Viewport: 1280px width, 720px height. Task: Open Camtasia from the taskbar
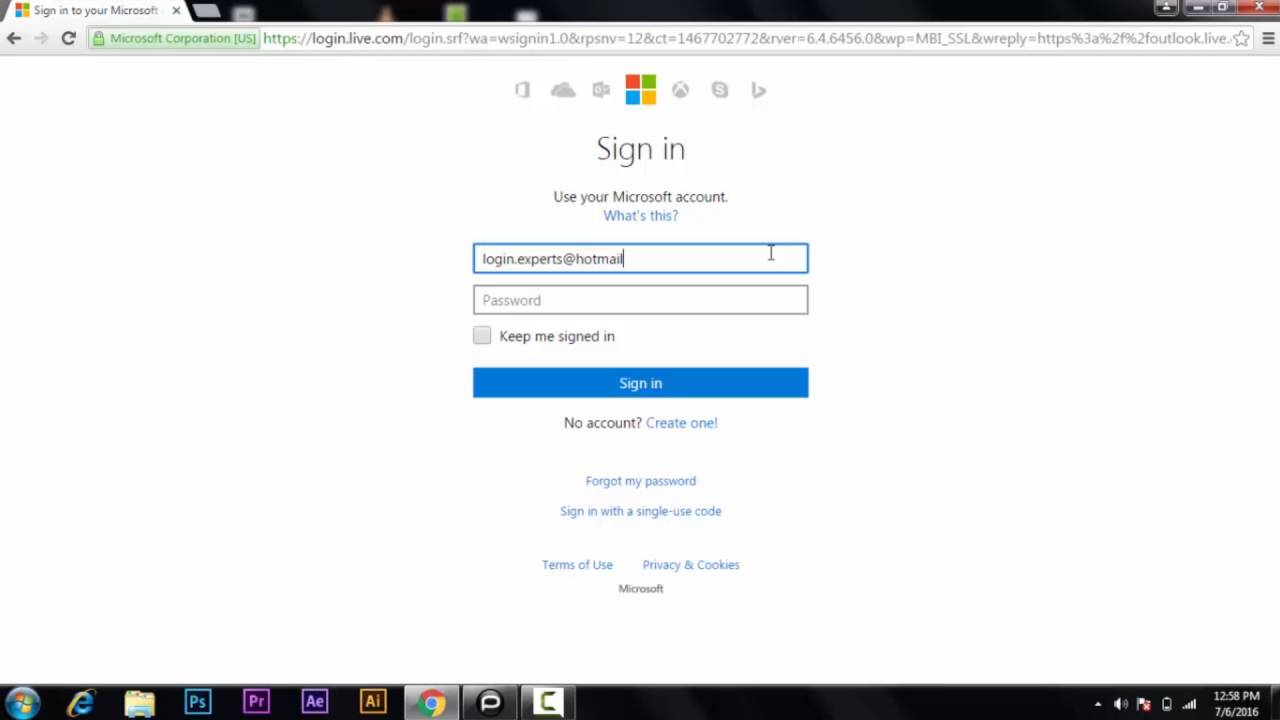tap(548, 703)
